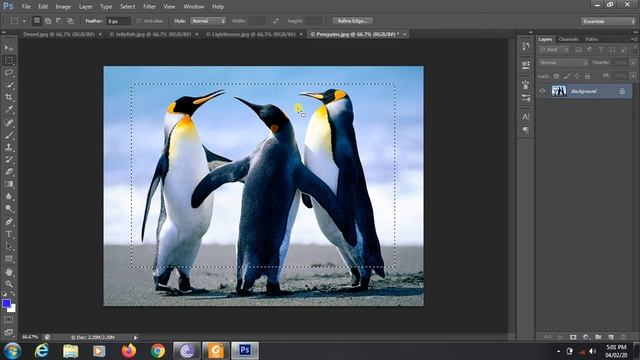Choose New Selection mode in options bar
This screenshot has height=360, width=640.
(x=37, y=21)
